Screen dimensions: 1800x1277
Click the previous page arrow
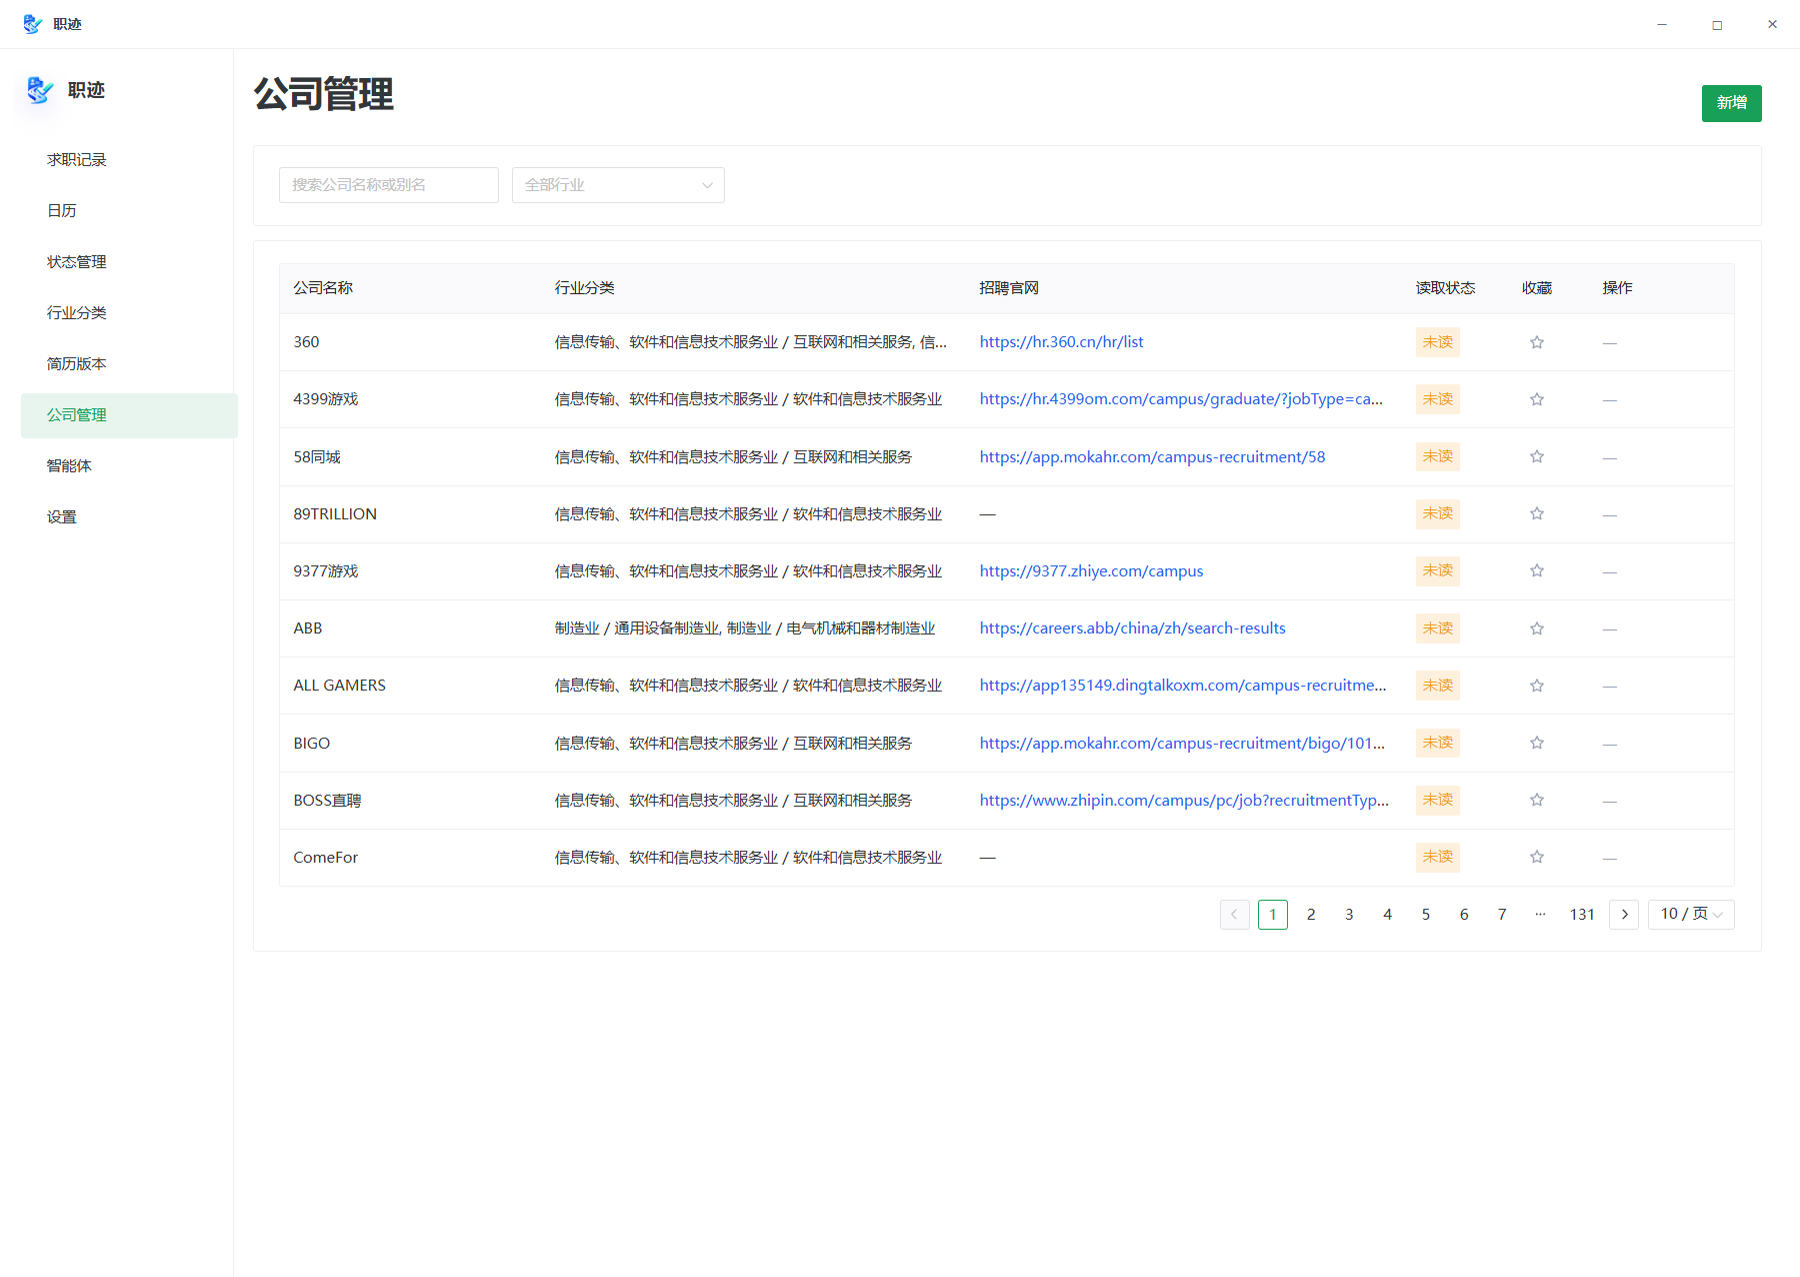coord(1234,914)
